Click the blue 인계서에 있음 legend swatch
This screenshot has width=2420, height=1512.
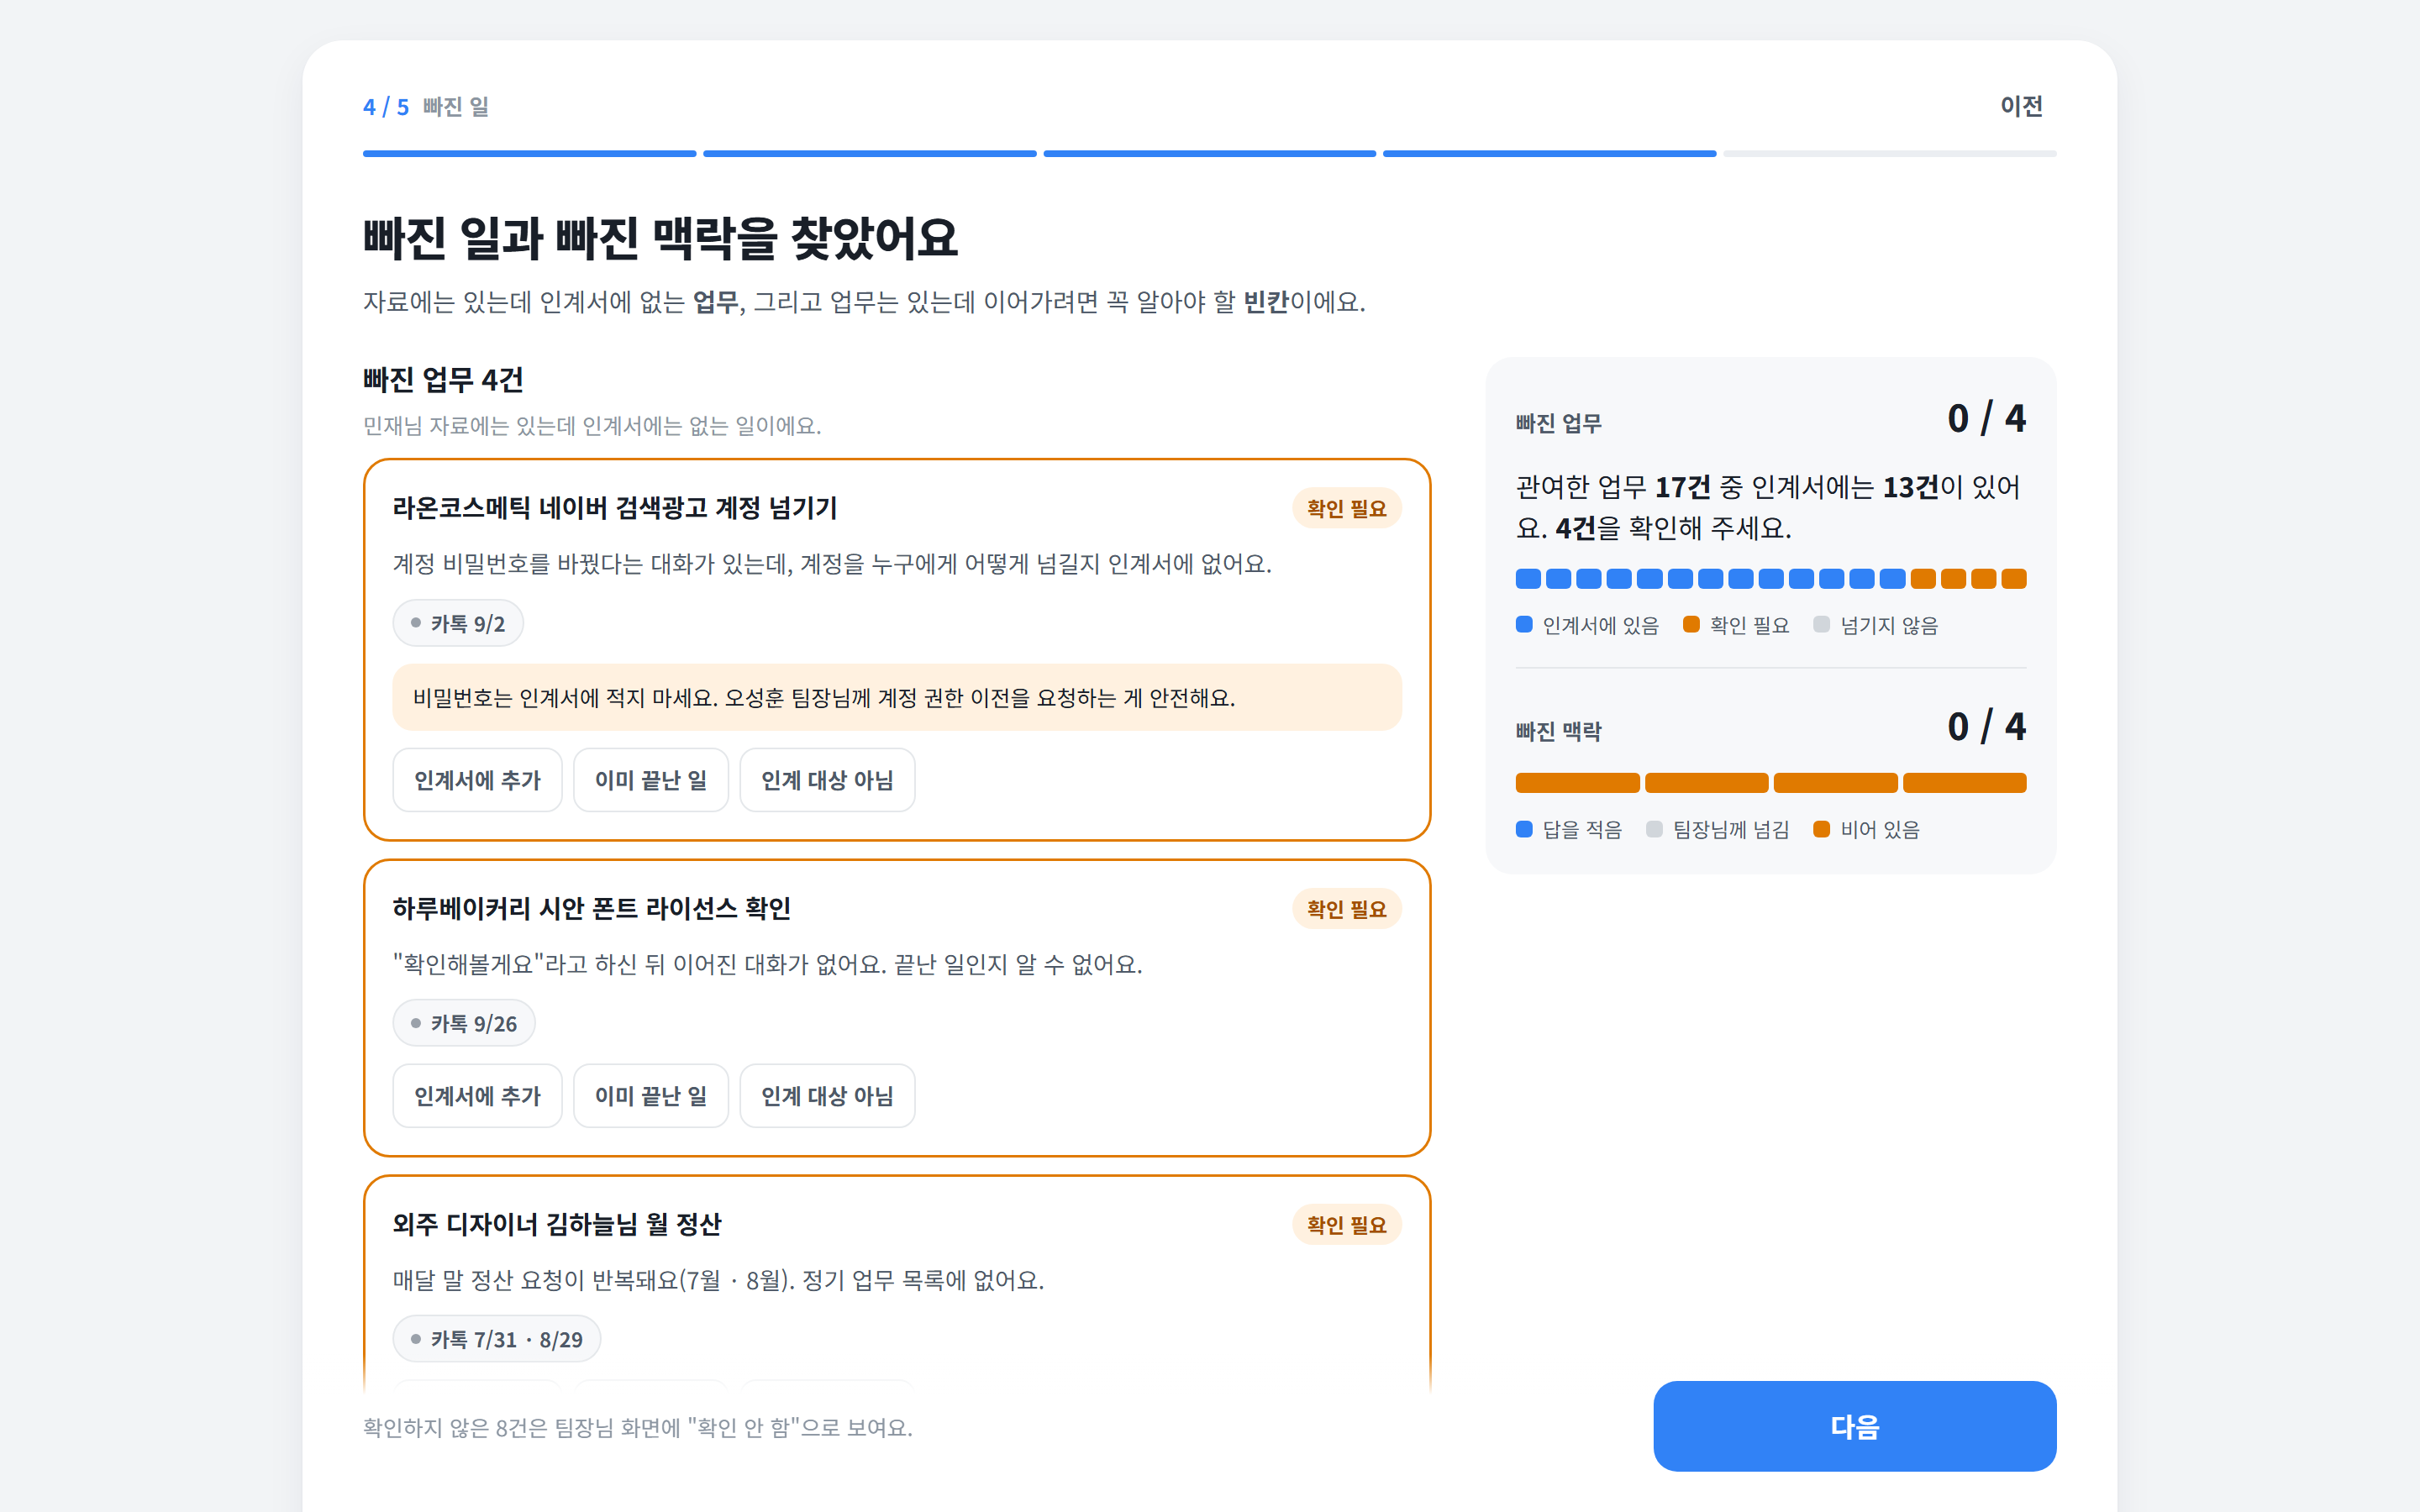pos(1524,625)
